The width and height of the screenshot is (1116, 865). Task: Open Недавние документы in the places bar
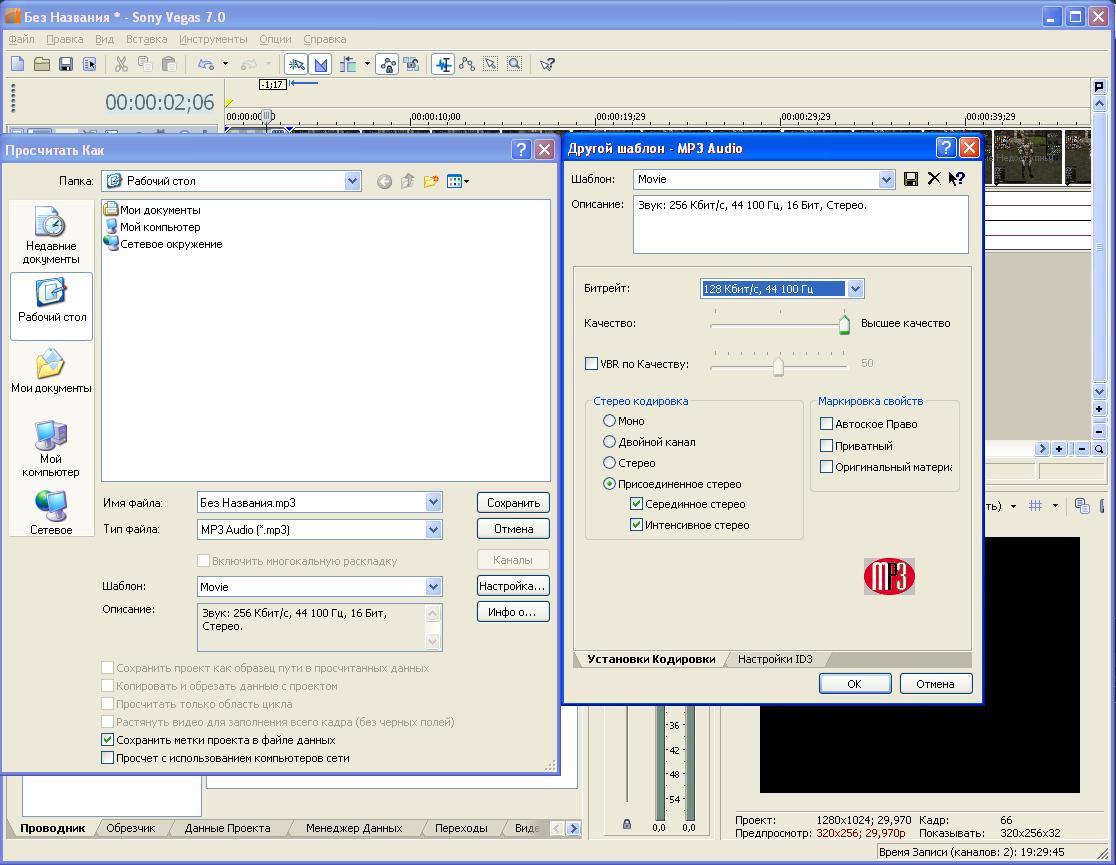[51, 235]
